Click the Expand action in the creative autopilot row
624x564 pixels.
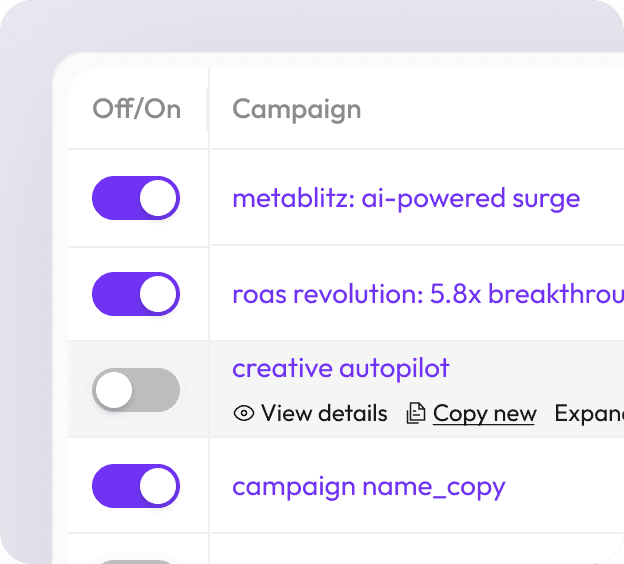point(589,414)
